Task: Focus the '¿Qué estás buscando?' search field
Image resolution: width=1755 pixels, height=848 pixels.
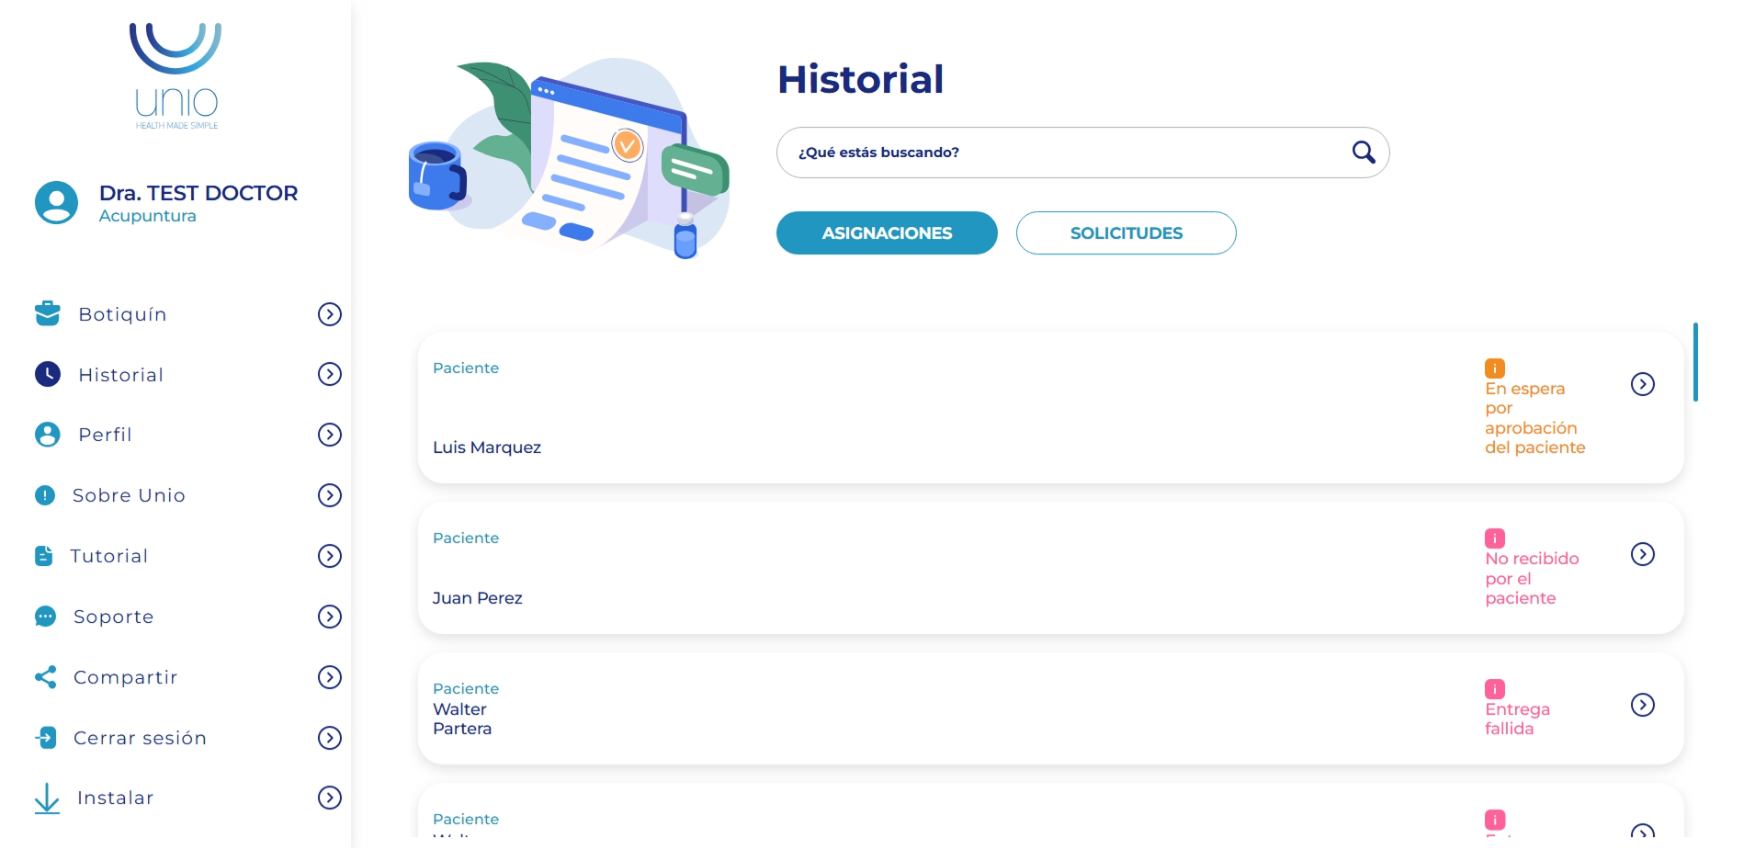Action: click(1060, 152)
